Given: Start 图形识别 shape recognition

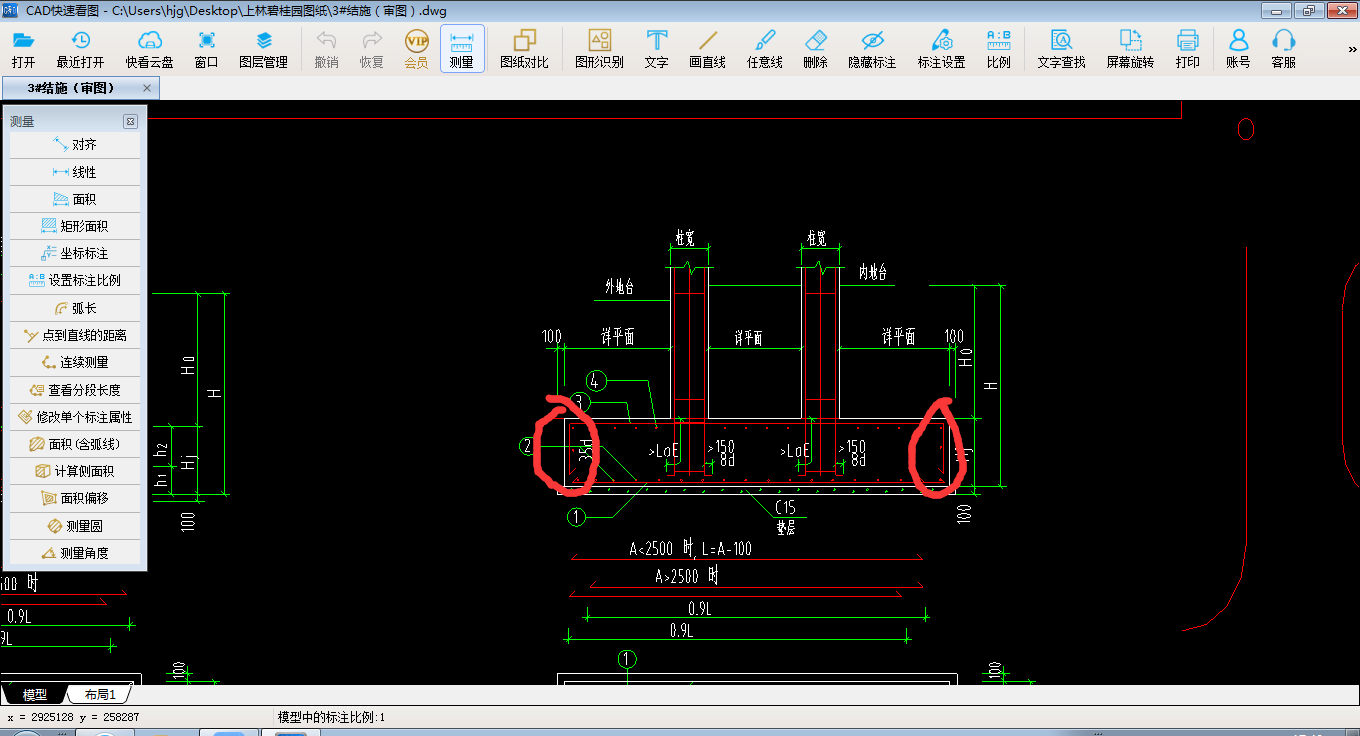Looking at the screenshot, I should coord(599,49).
